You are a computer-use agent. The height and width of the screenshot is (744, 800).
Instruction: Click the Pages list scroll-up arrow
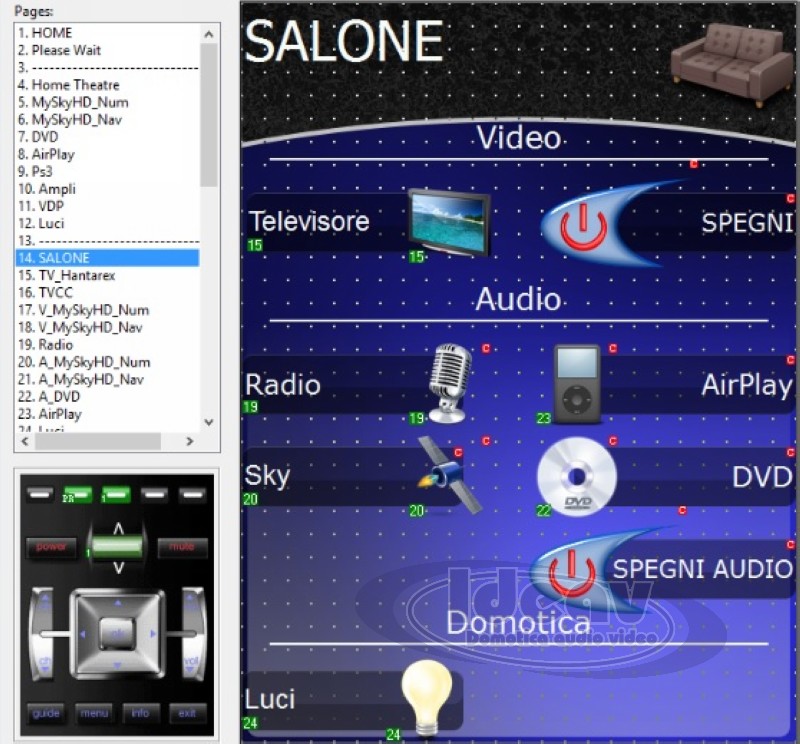tap(209, 34)
